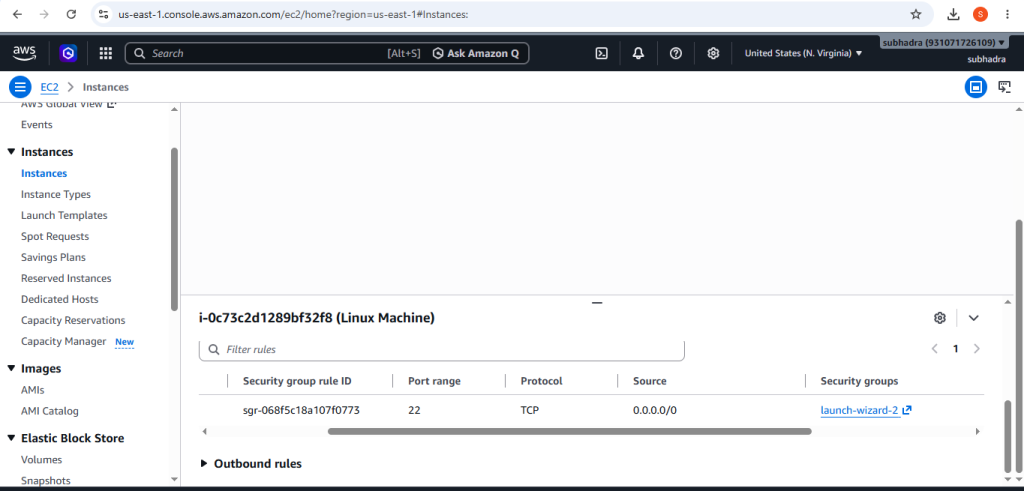Go to previous rules page arrow
Image resolution: width=1024 pixels, height=491 pixels.
point(935,349)
